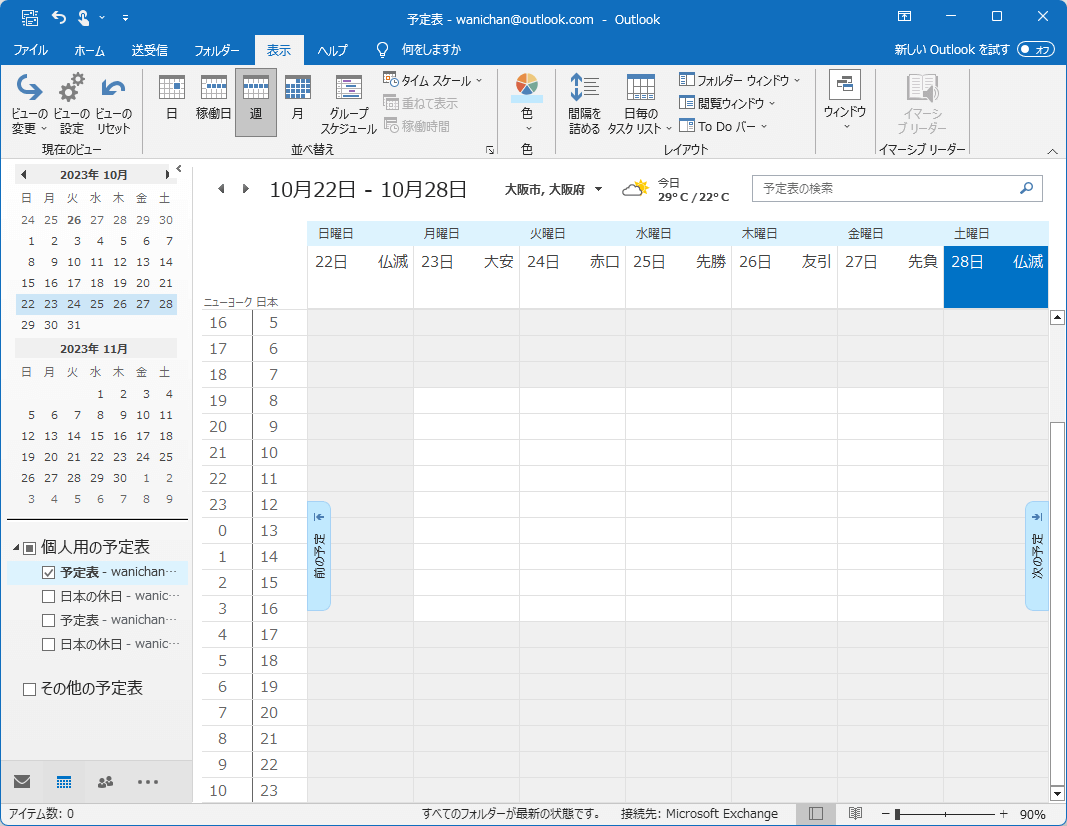Viewport: 1067px width, 826px height.
Task: Open weather location 大阪市 dropdown arrow
Action: pos(599,189)
